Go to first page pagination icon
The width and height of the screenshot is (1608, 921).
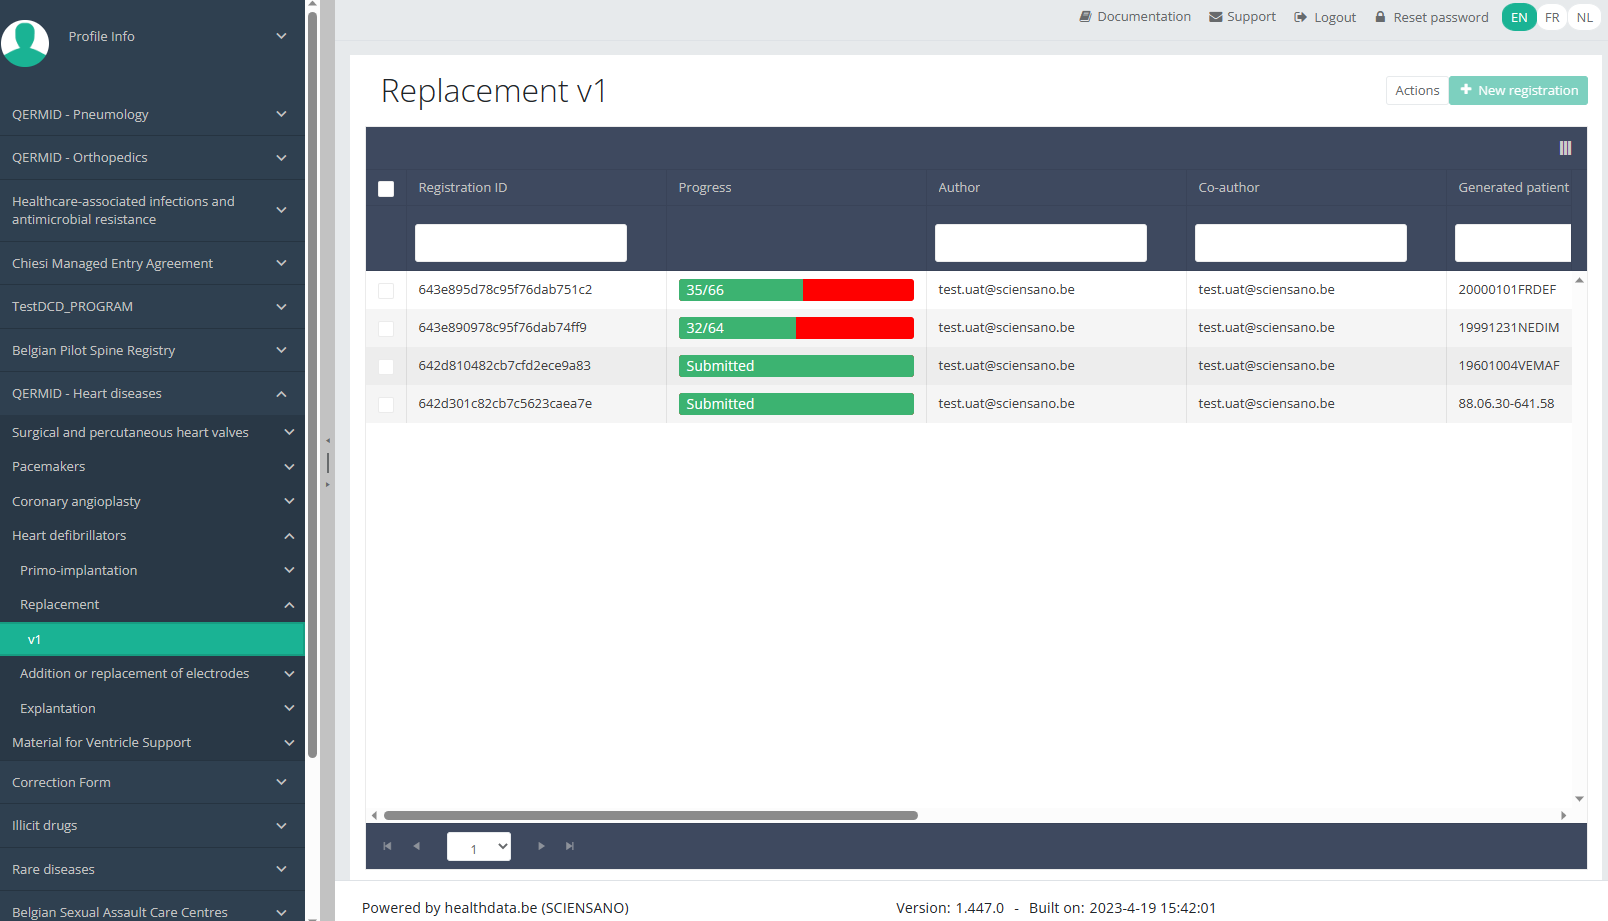coord(387,846)
